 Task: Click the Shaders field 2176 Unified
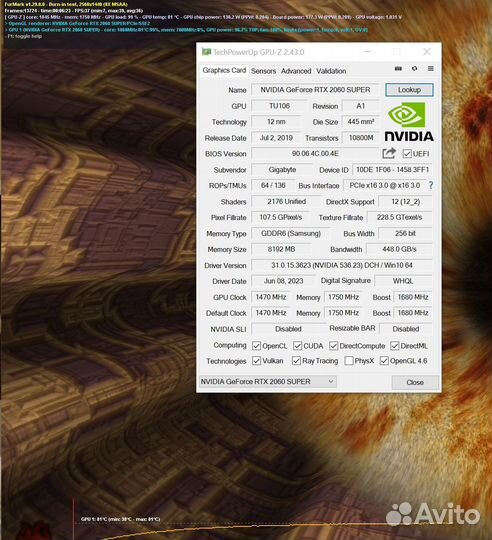tap(286, 201)
